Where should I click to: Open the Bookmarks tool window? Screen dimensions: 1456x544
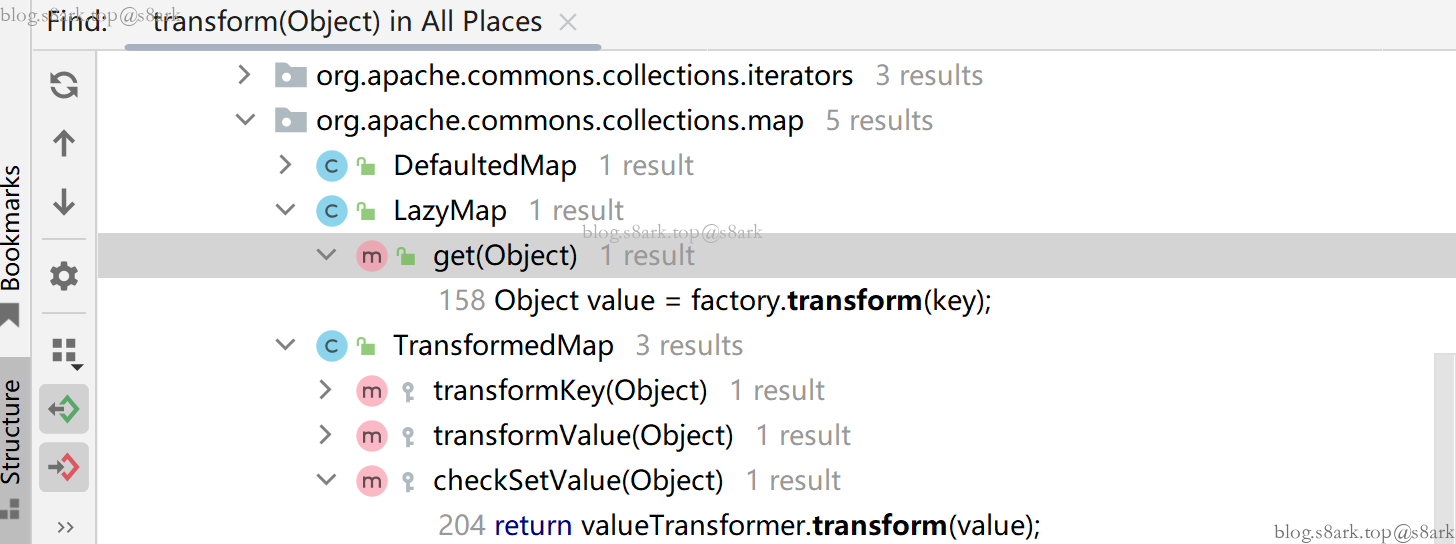coord(11,230)
